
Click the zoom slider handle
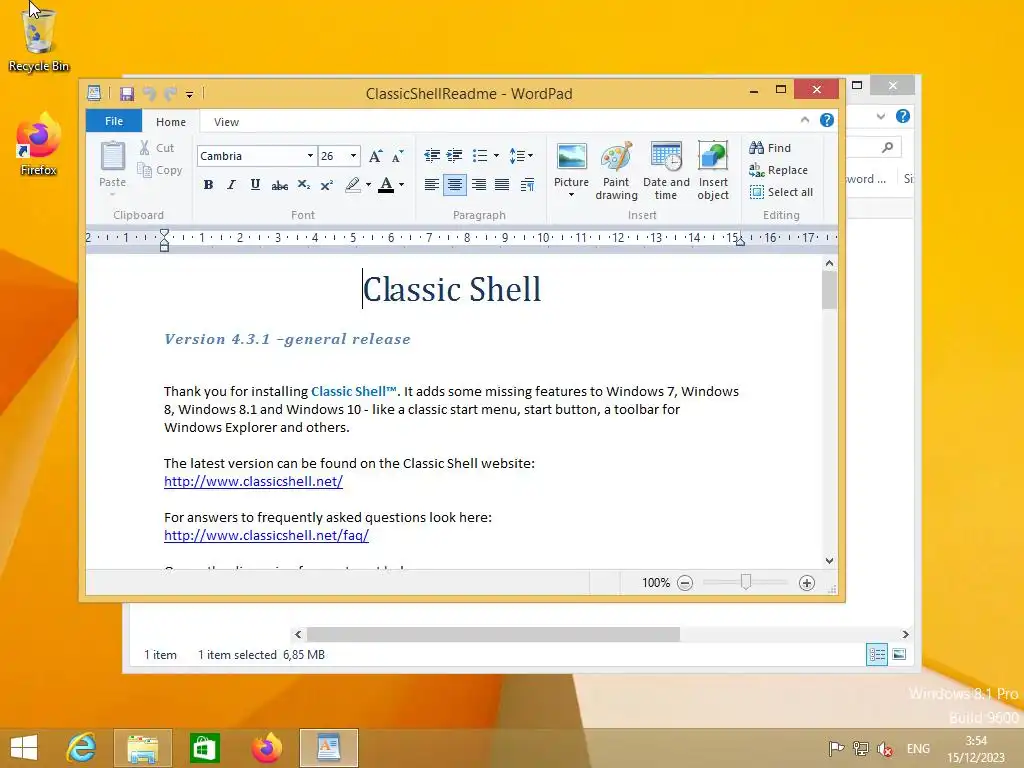(746, 581)
